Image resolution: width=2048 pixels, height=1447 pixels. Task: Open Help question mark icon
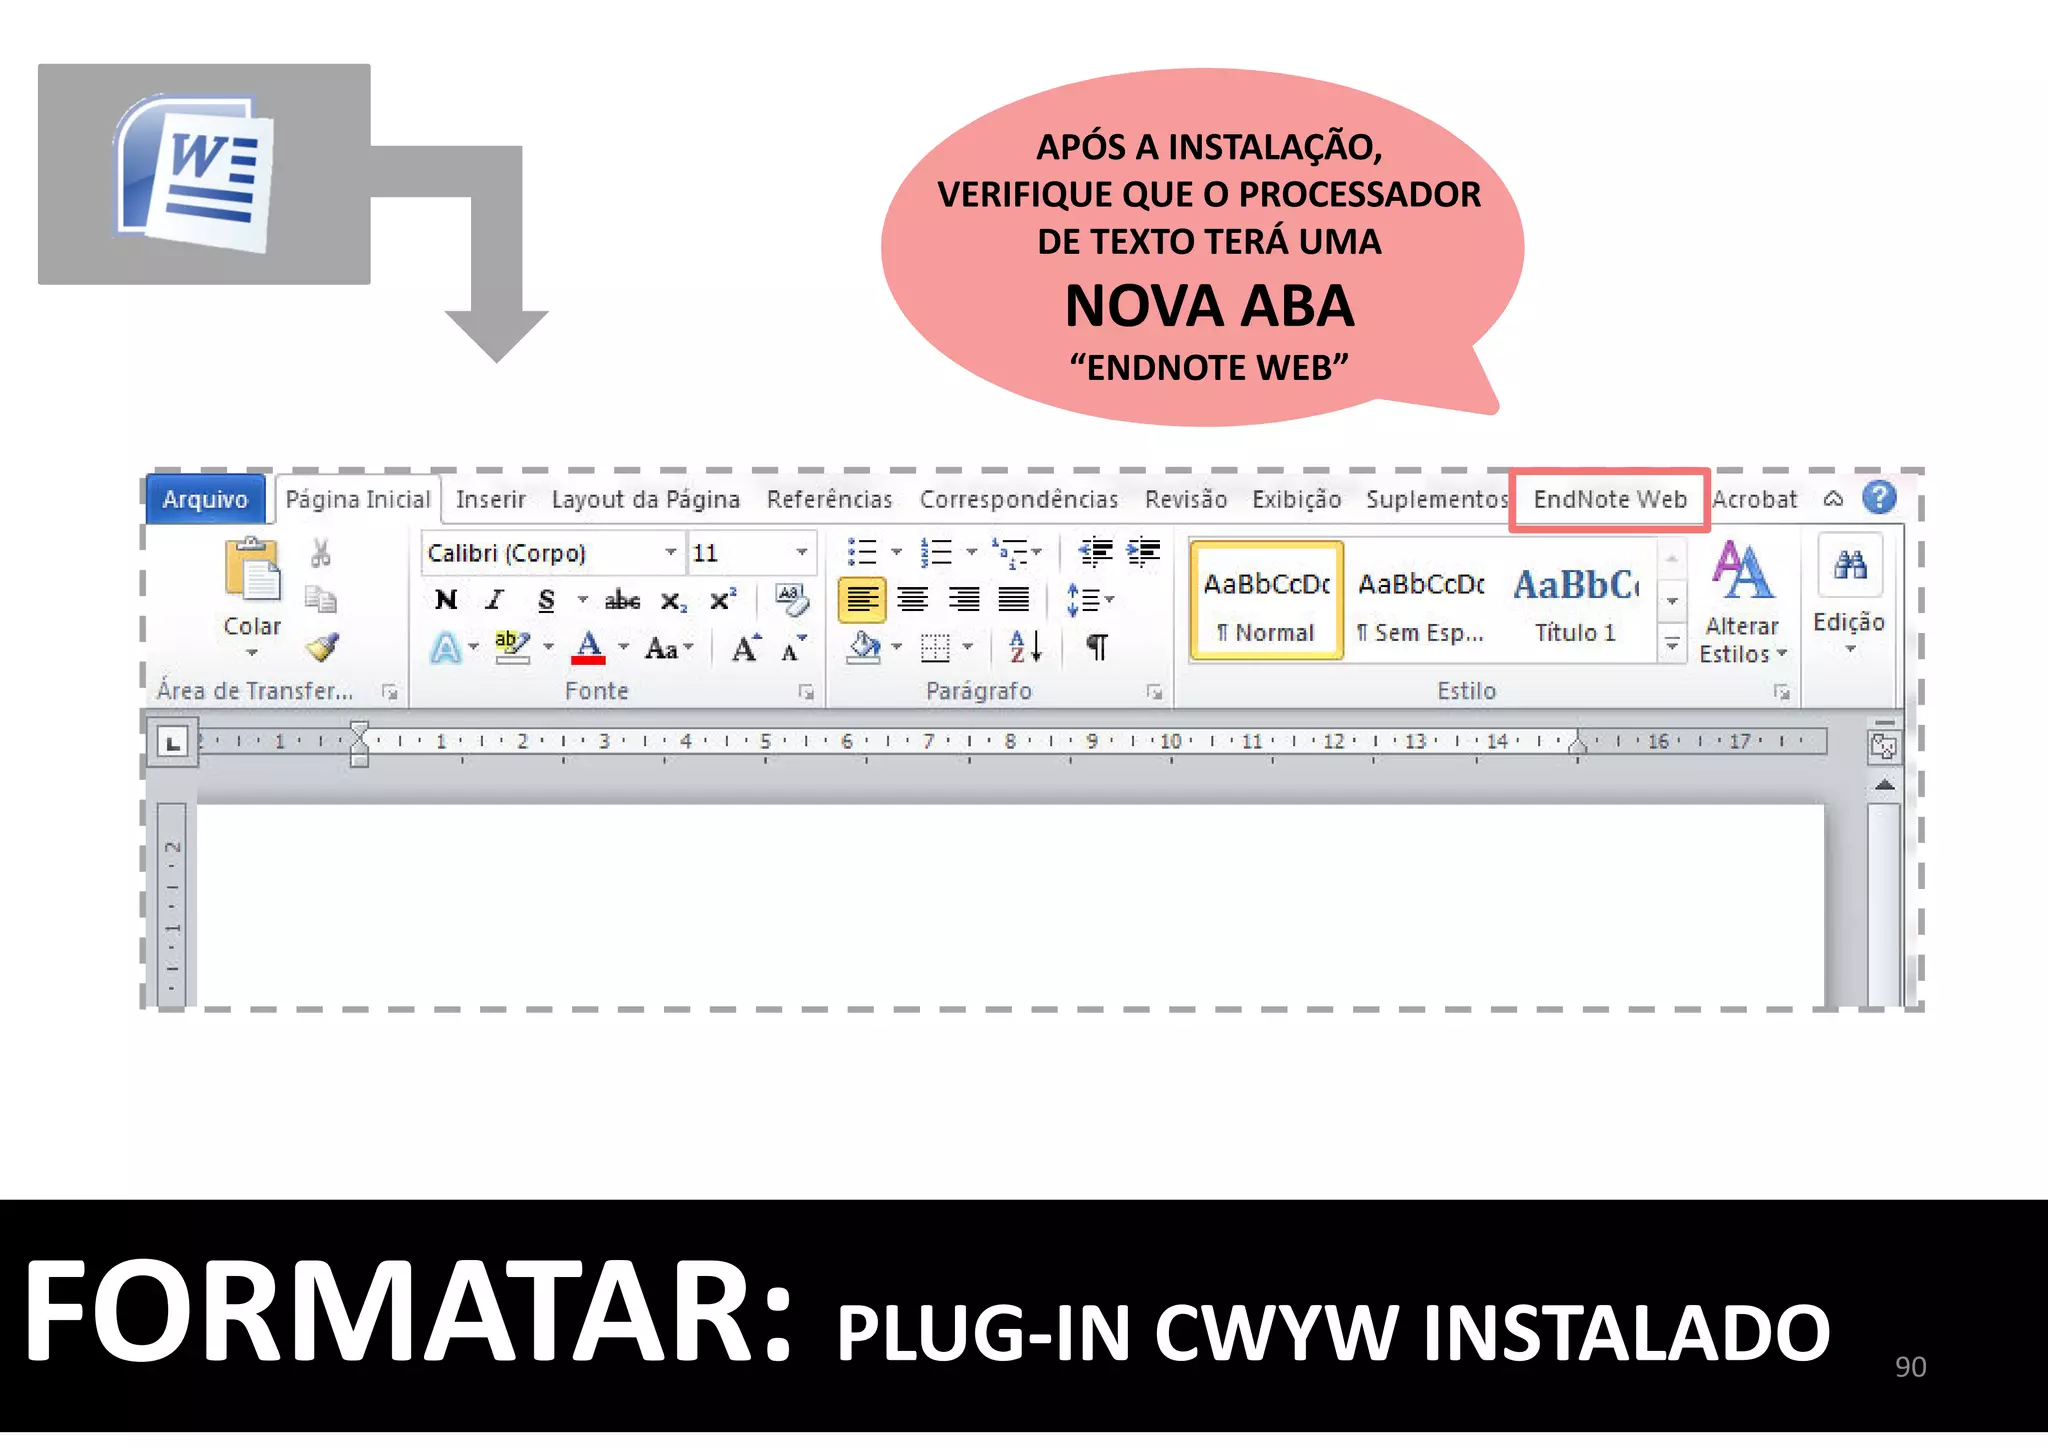pyautogui.click(x=1880, y=497)
